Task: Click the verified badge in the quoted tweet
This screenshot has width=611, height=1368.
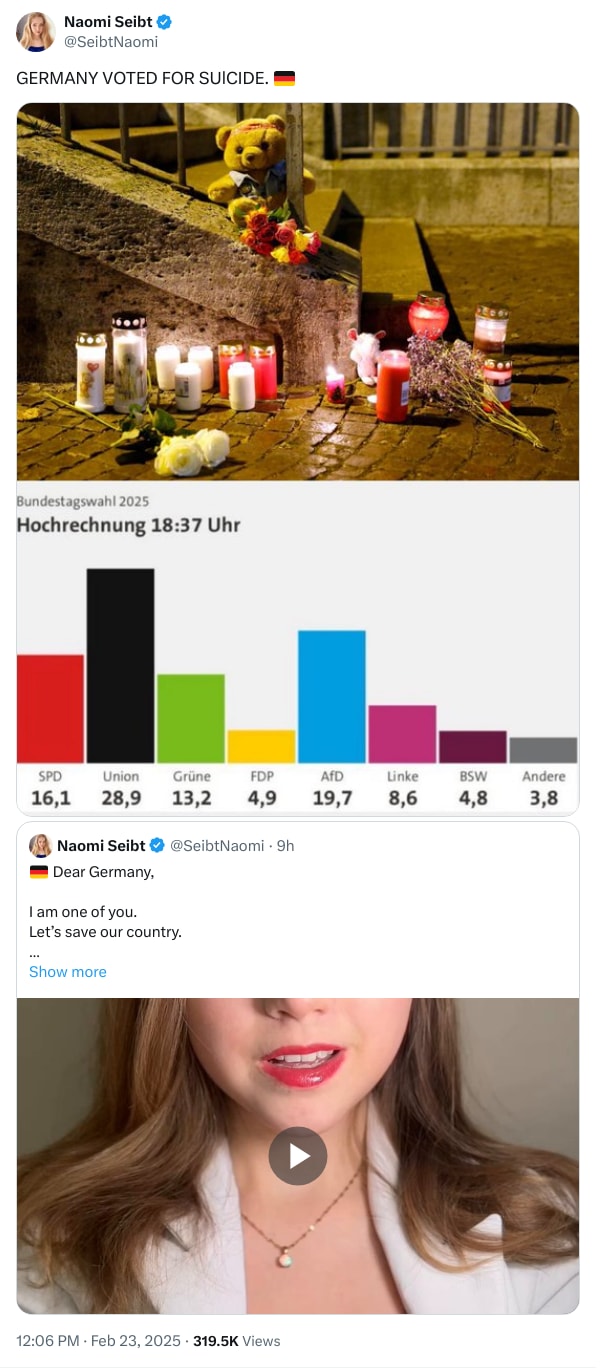Action: click(x=157, y=845)
